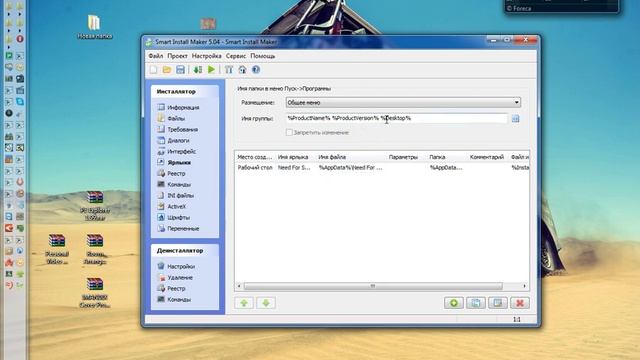640x360 pixels.
Task: Toggle the Запретить изменение checkbox
Action: [289, 132]
